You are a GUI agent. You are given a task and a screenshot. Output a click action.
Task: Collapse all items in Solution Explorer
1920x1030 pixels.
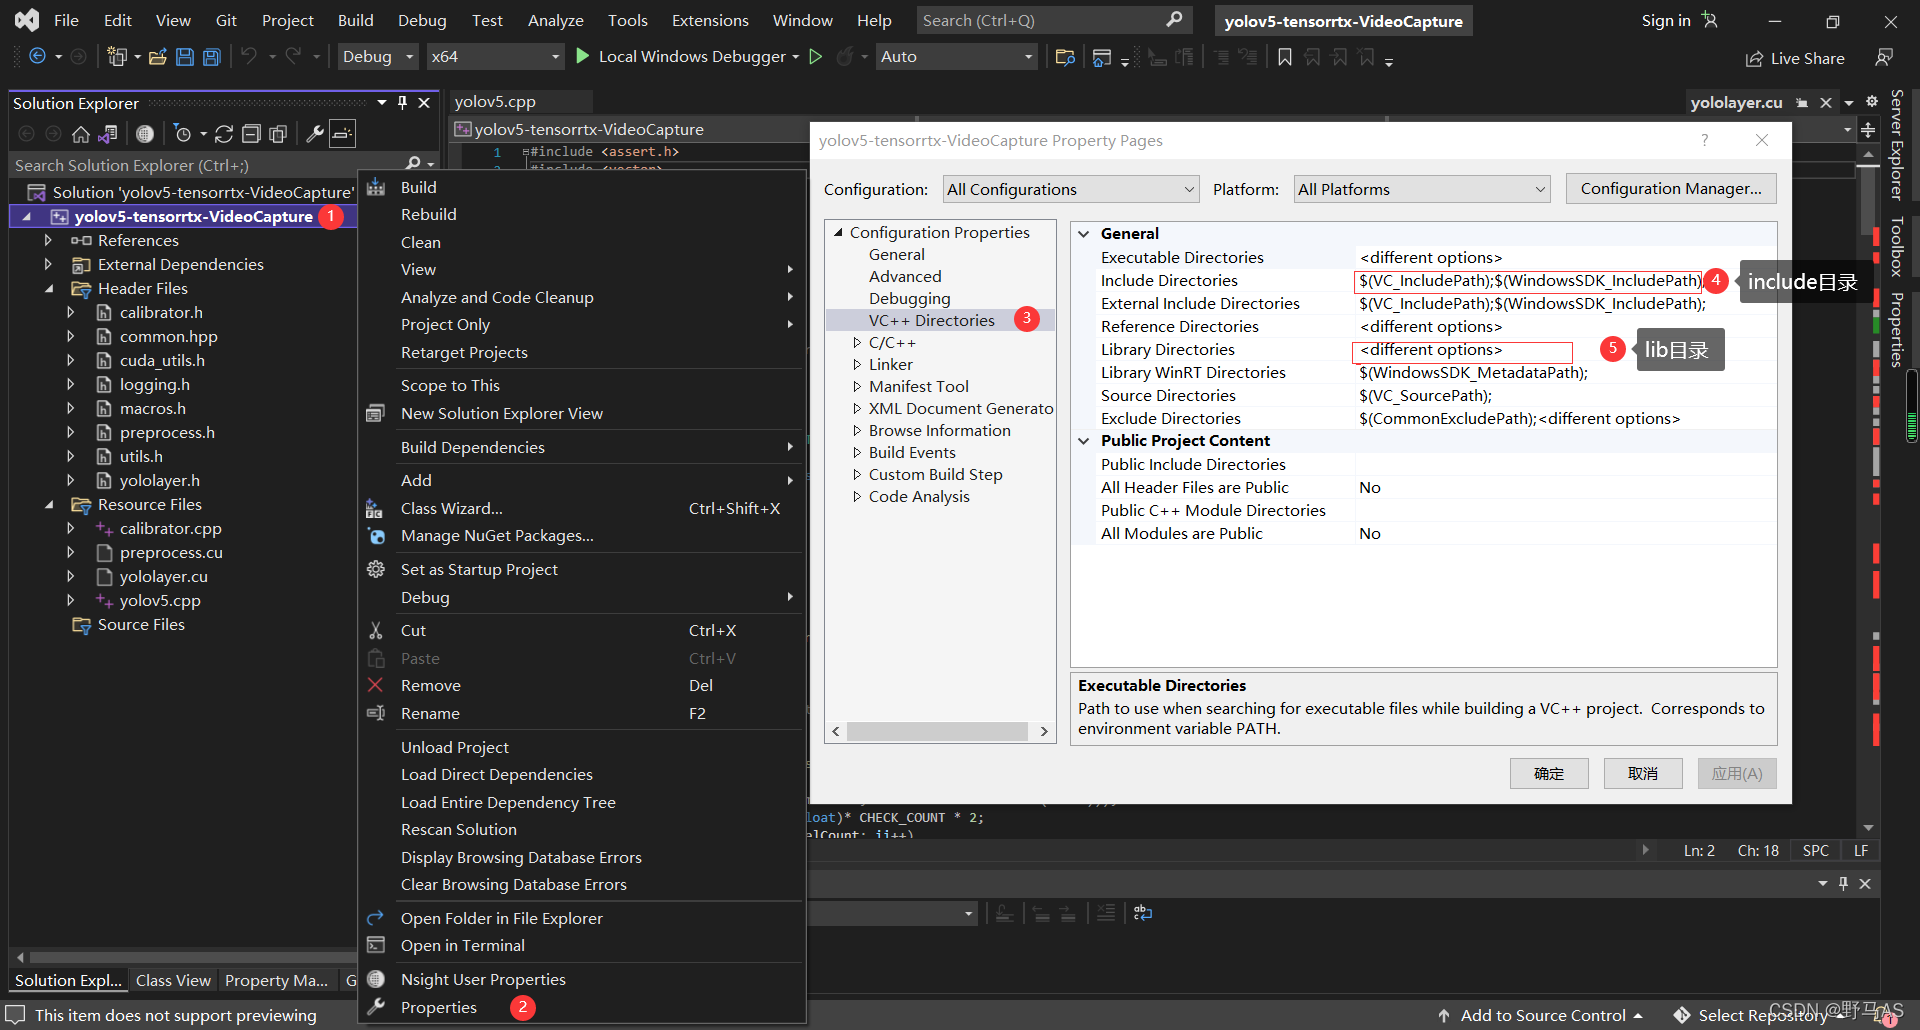pos(252,133)
